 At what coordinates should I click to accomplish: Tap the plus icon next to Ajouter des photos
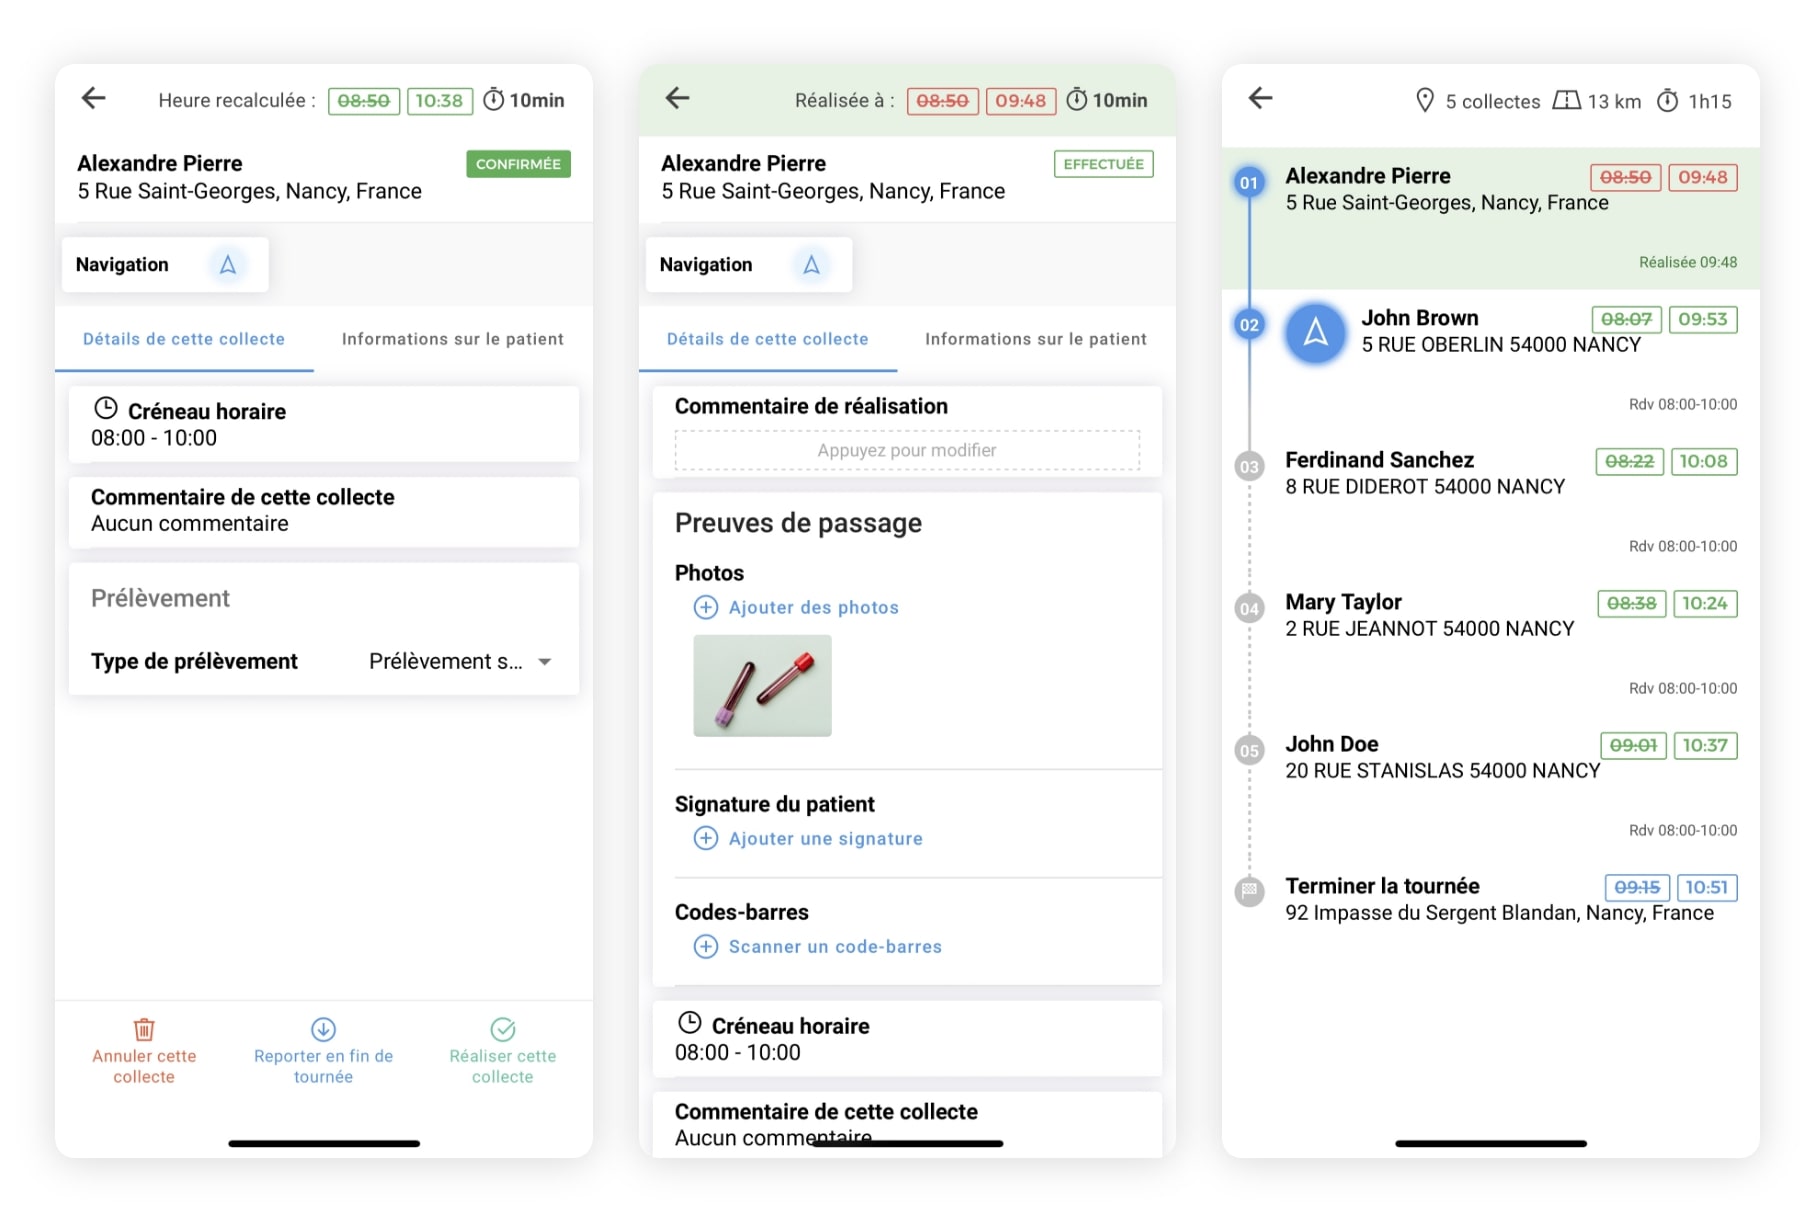[706, 607]
